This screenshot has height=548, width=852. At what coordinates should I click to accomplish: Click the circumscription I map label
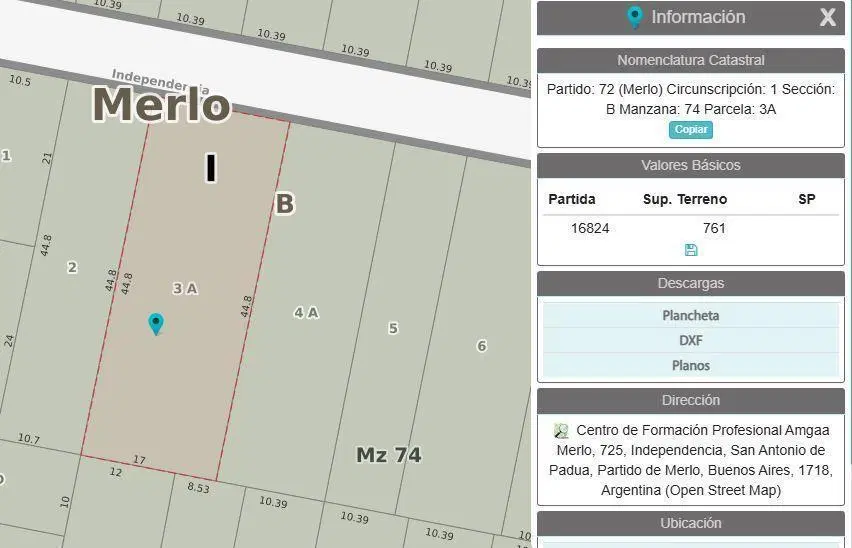211,168
